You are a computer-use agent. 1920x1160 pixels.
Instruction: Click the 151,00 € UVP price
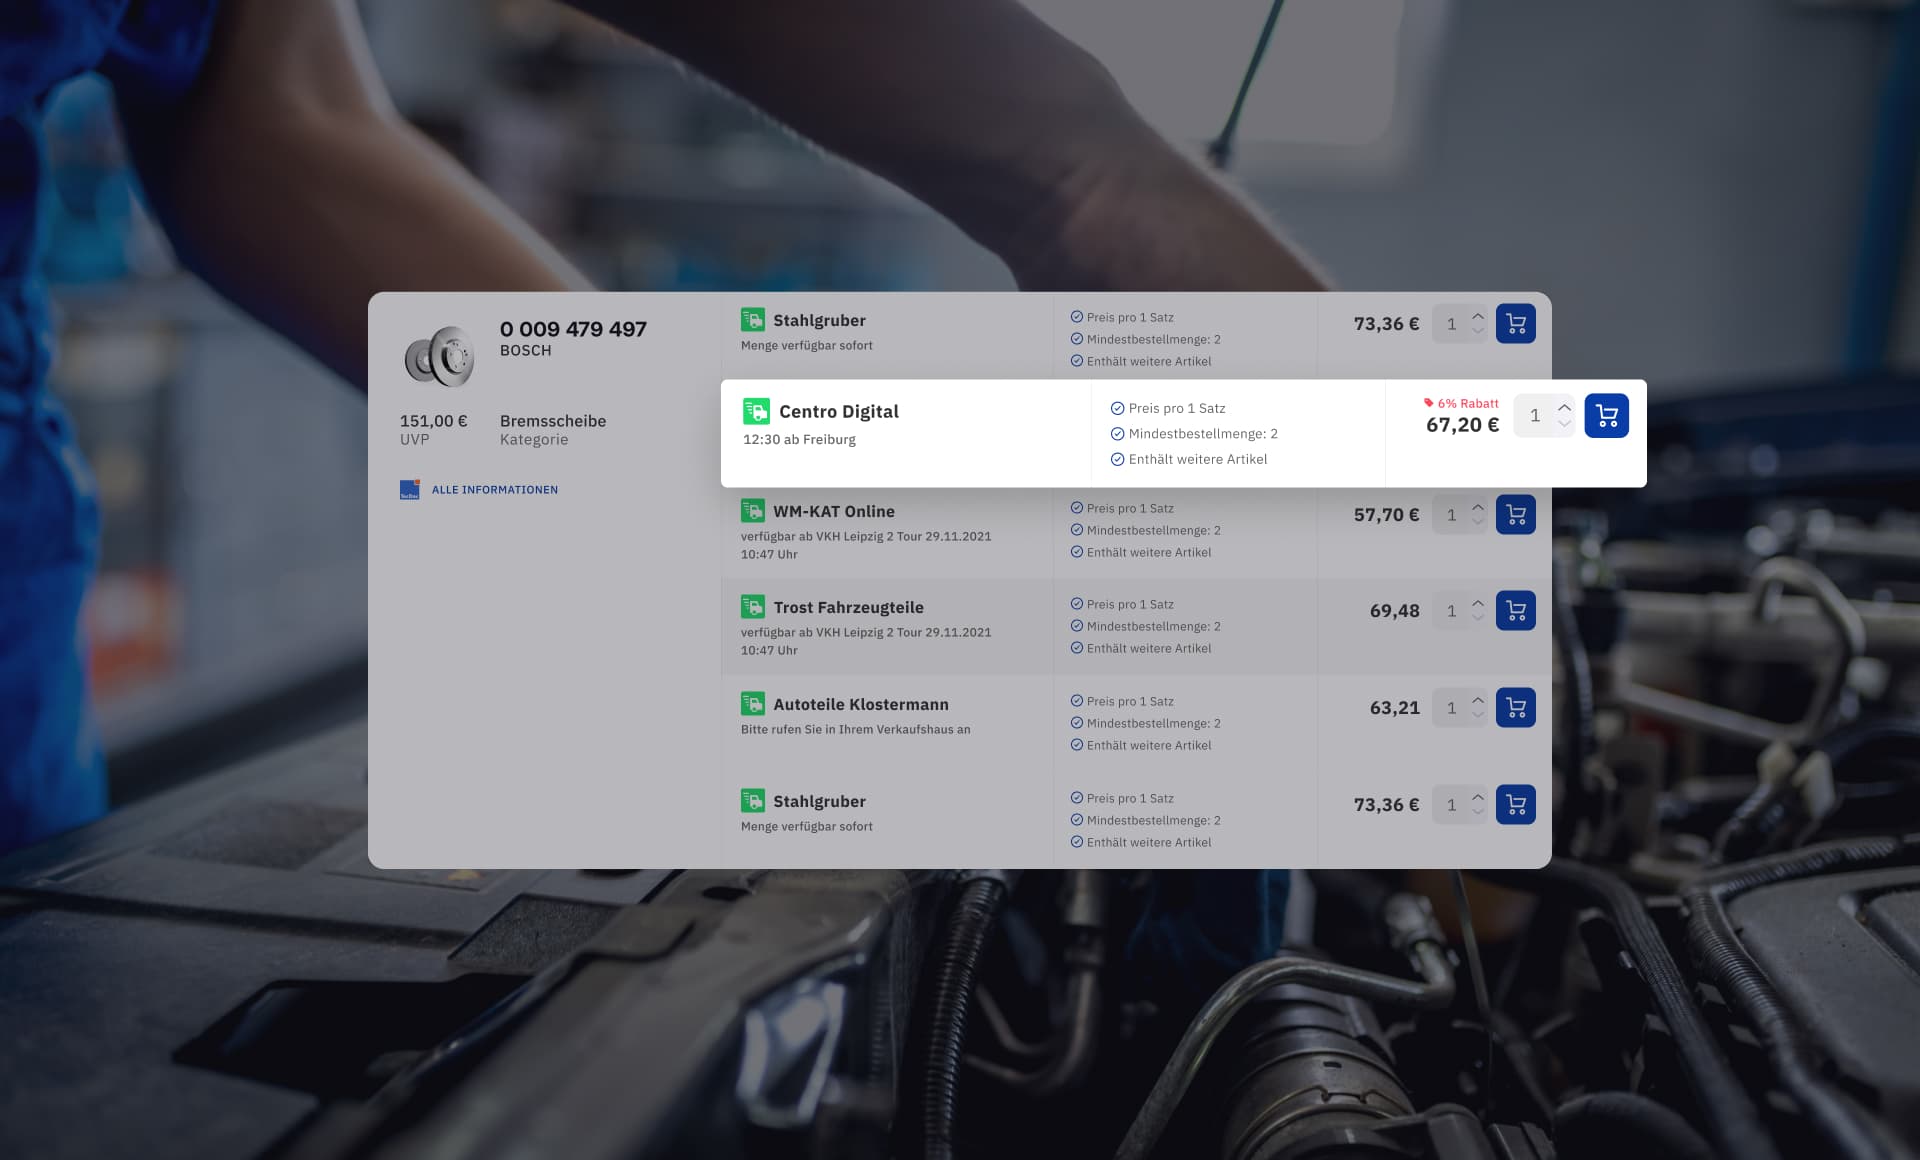point(433,421)
